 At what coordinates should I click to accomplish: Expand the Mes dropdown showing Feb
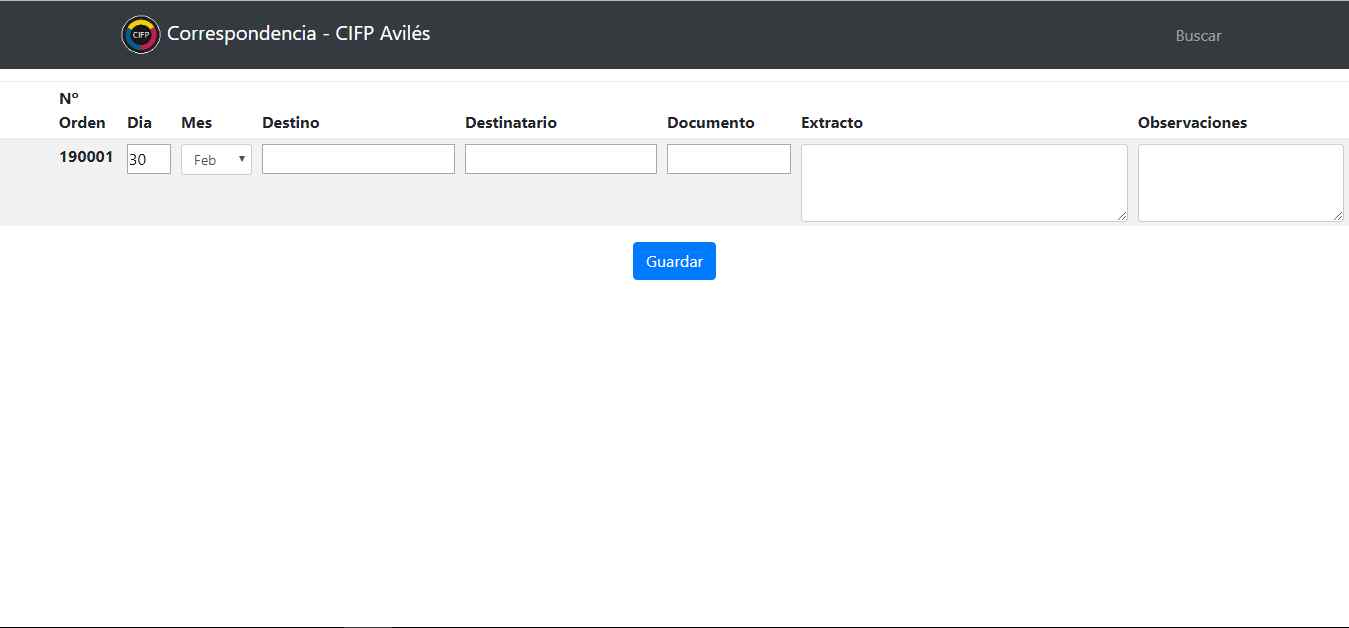point(216,159)
